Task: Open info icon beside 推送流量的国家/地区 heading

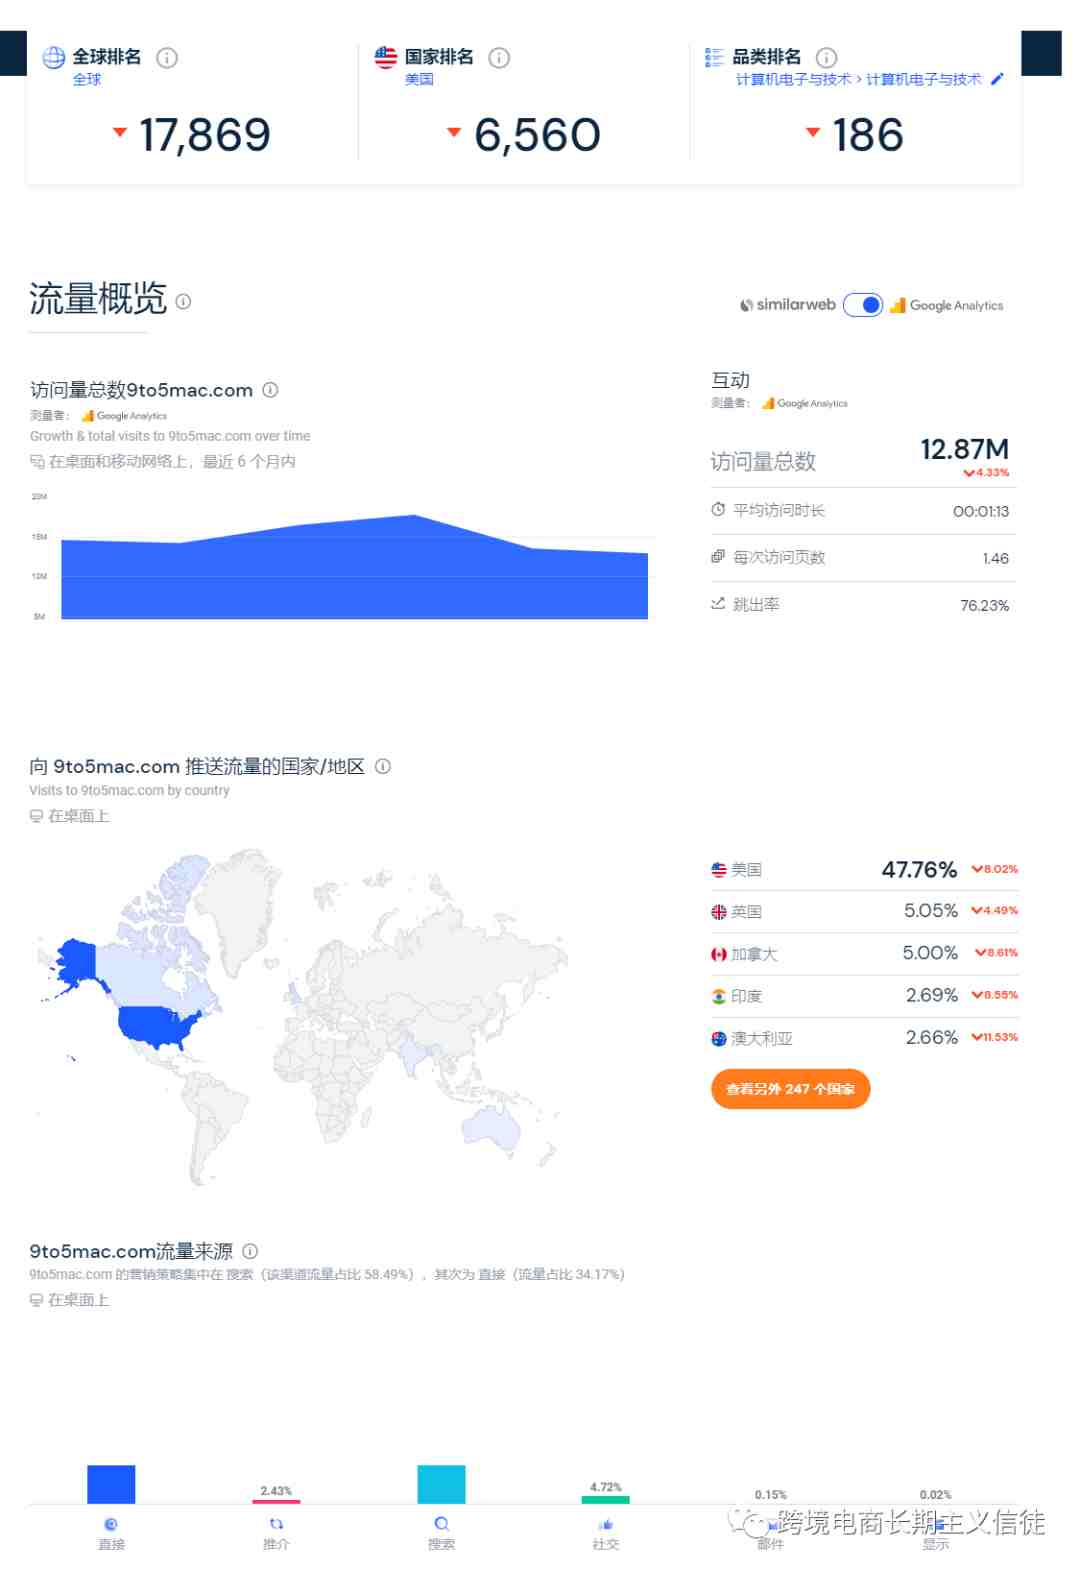Action: 383,766
